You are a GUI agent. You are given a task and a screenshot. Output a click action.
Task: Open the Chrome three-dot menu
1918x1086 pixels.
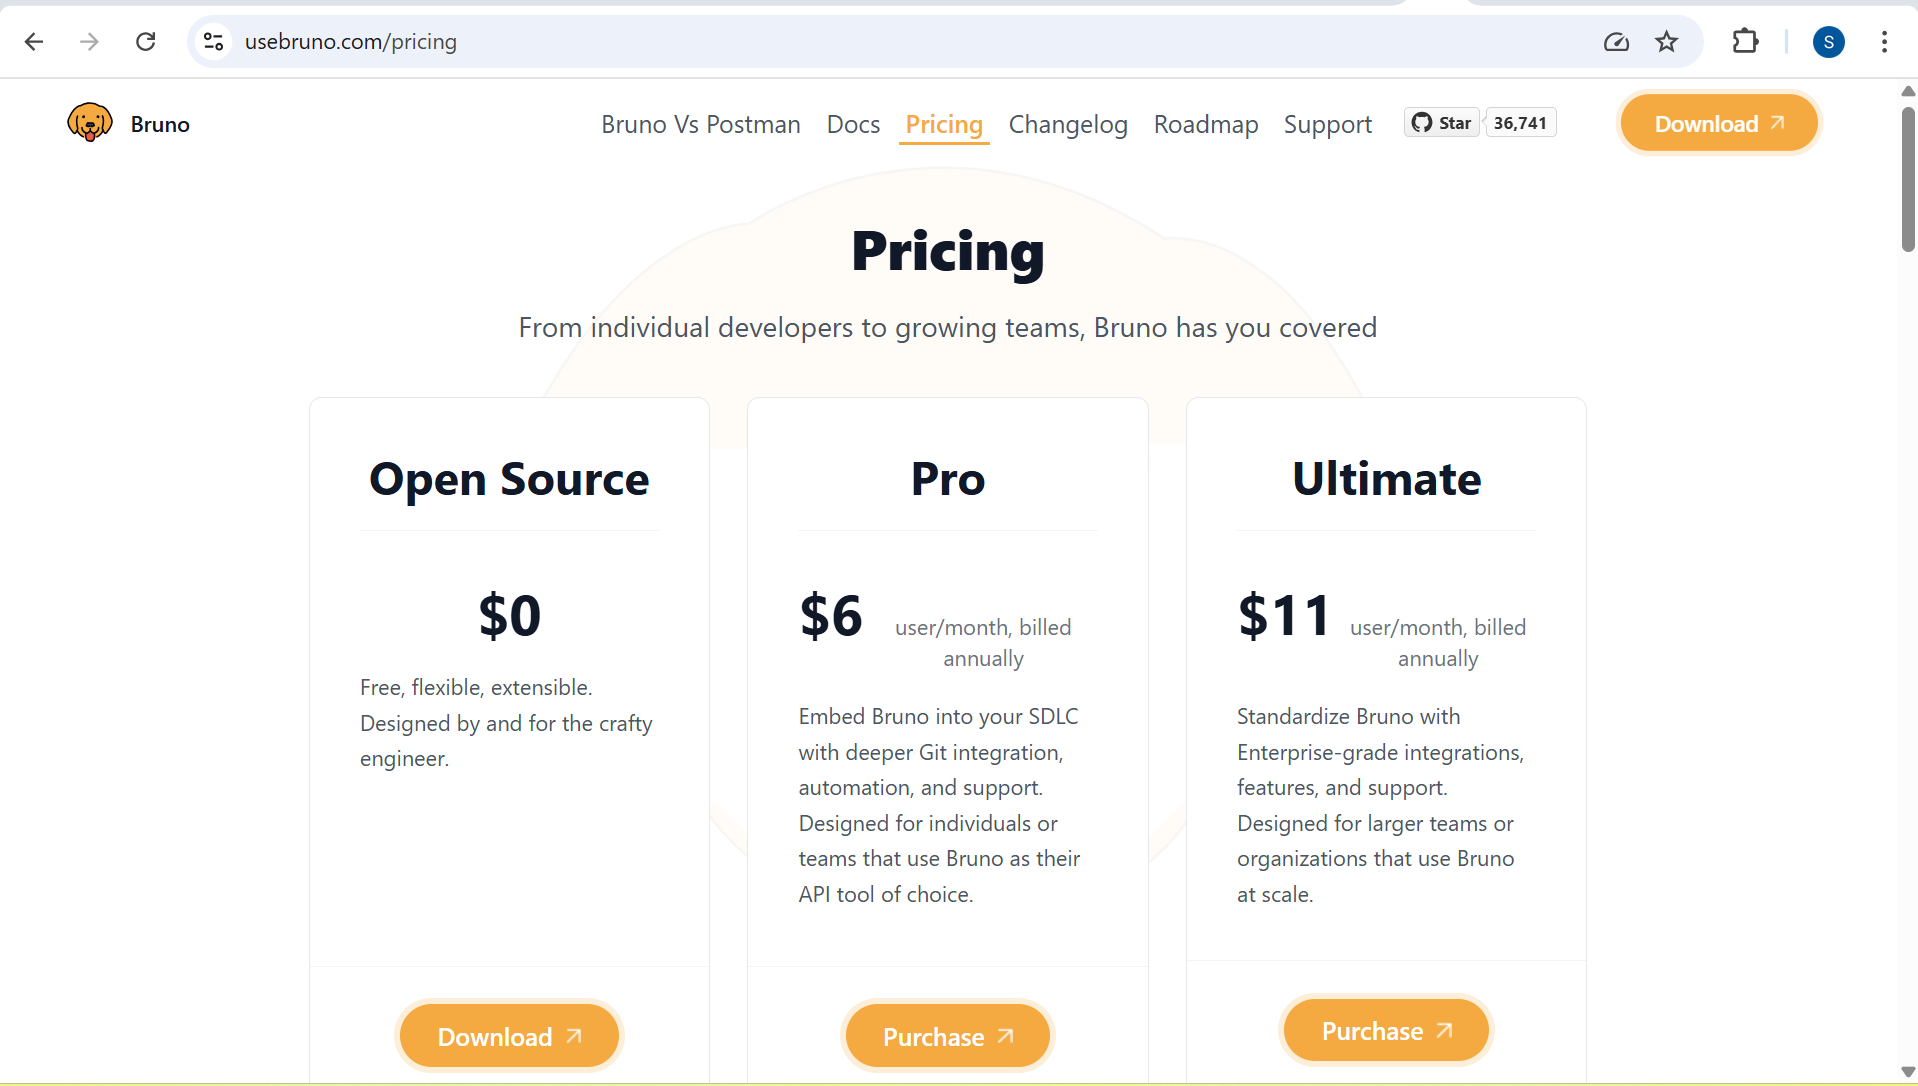(1884, 41)
